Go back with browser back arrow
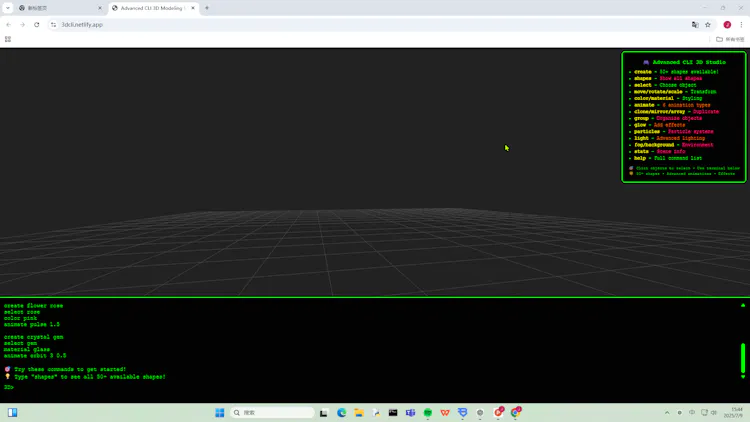 tap(9, 24)
